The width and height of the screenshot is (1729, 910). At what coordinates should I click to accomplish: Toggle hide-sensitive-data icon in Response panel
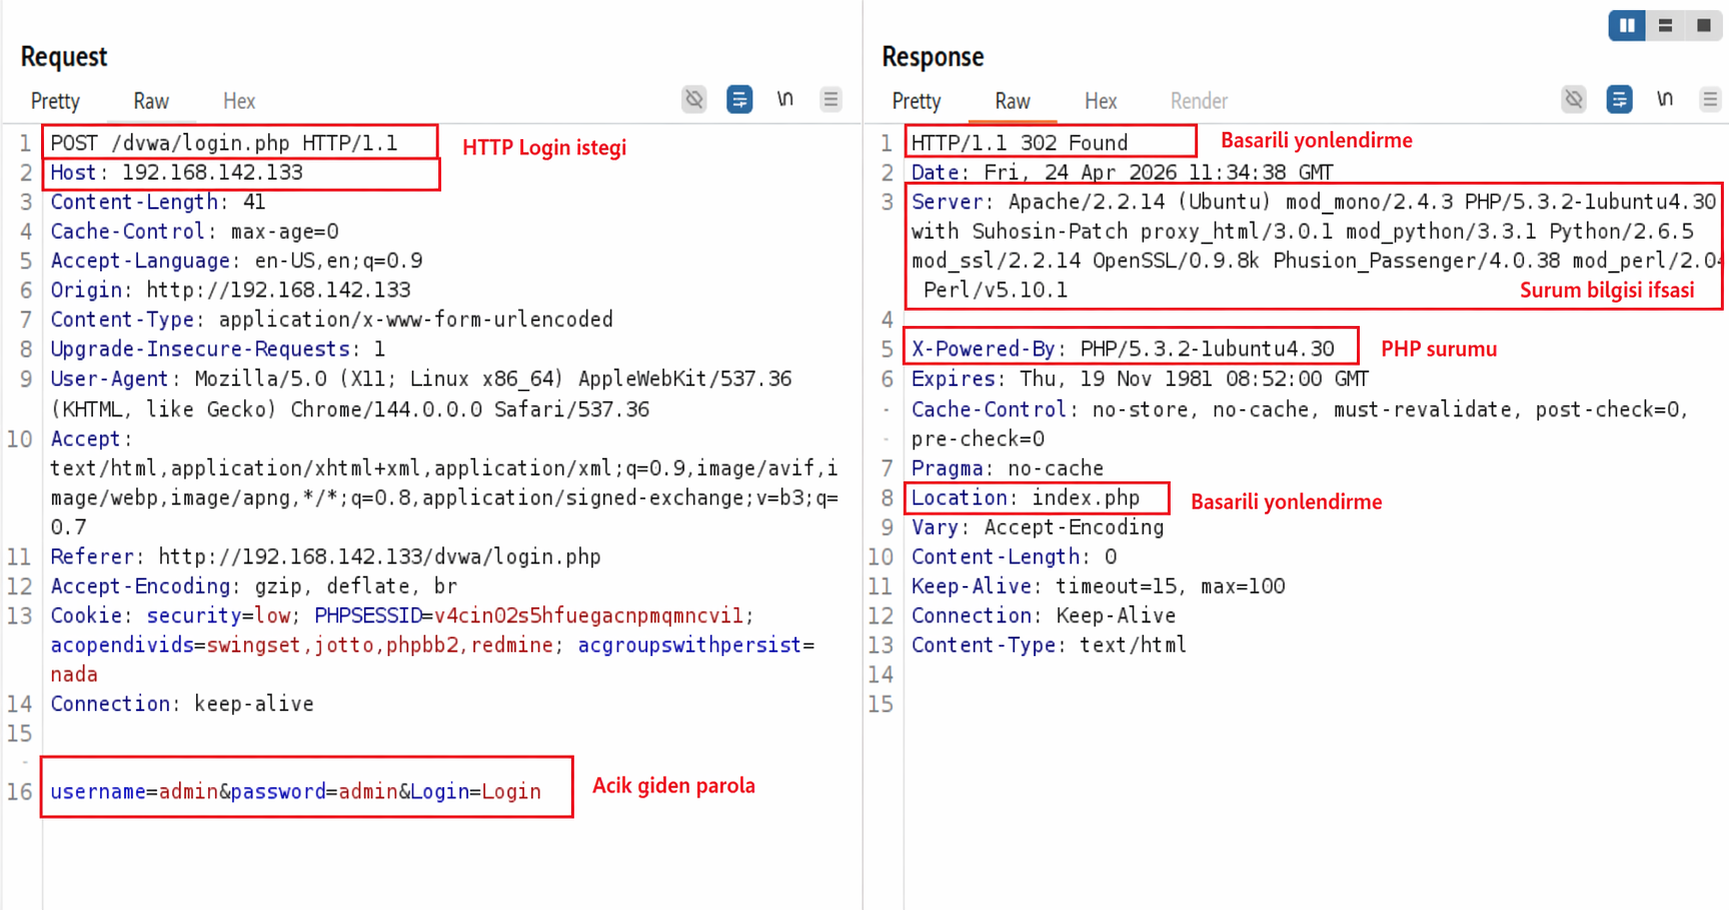pyautogui.click(x=1574, y=99)
